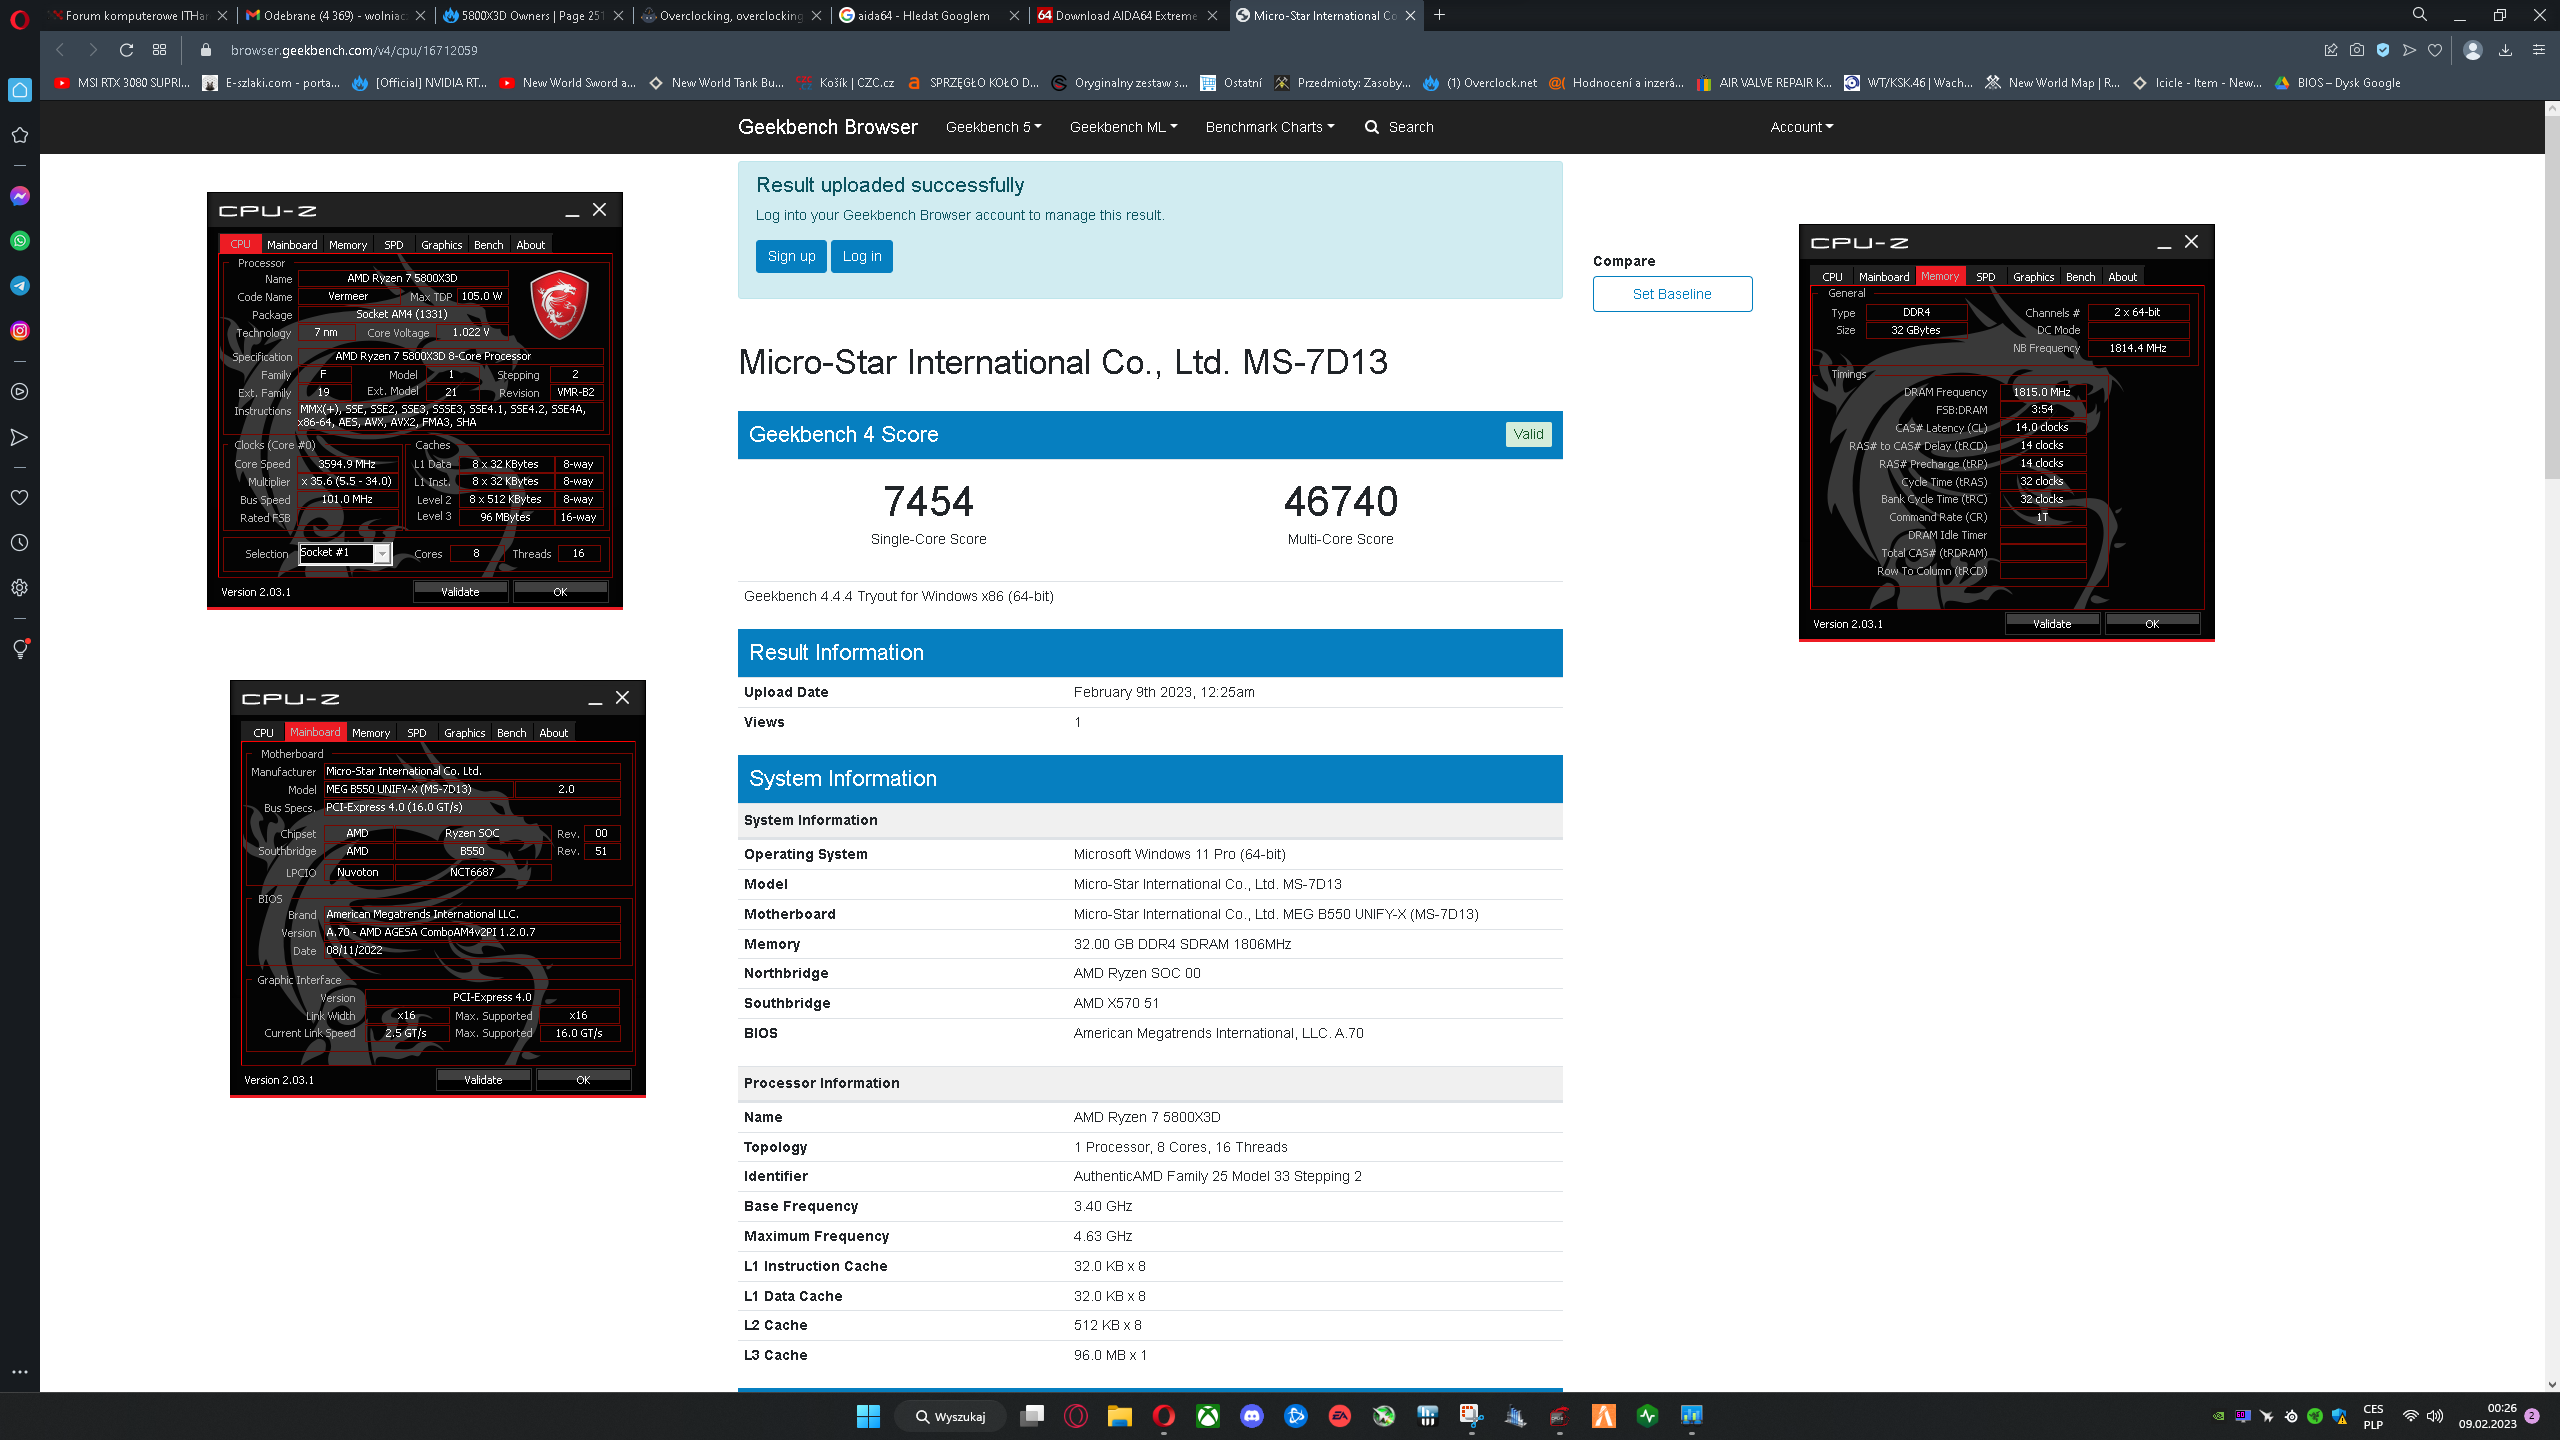Switch to the Mainboard tab in the CPU-Z CPU window
This screenshot has width=2560, height=1440.
tap(292, 245)
